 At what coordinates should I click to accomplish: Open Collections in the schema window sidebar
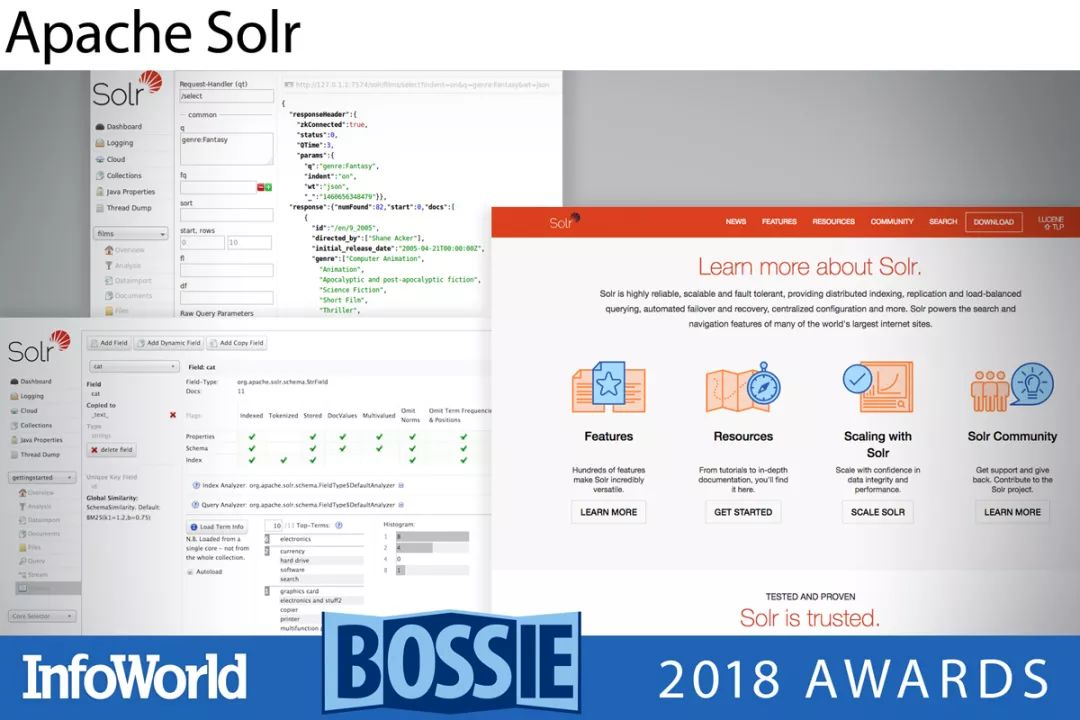coord(31,425)
